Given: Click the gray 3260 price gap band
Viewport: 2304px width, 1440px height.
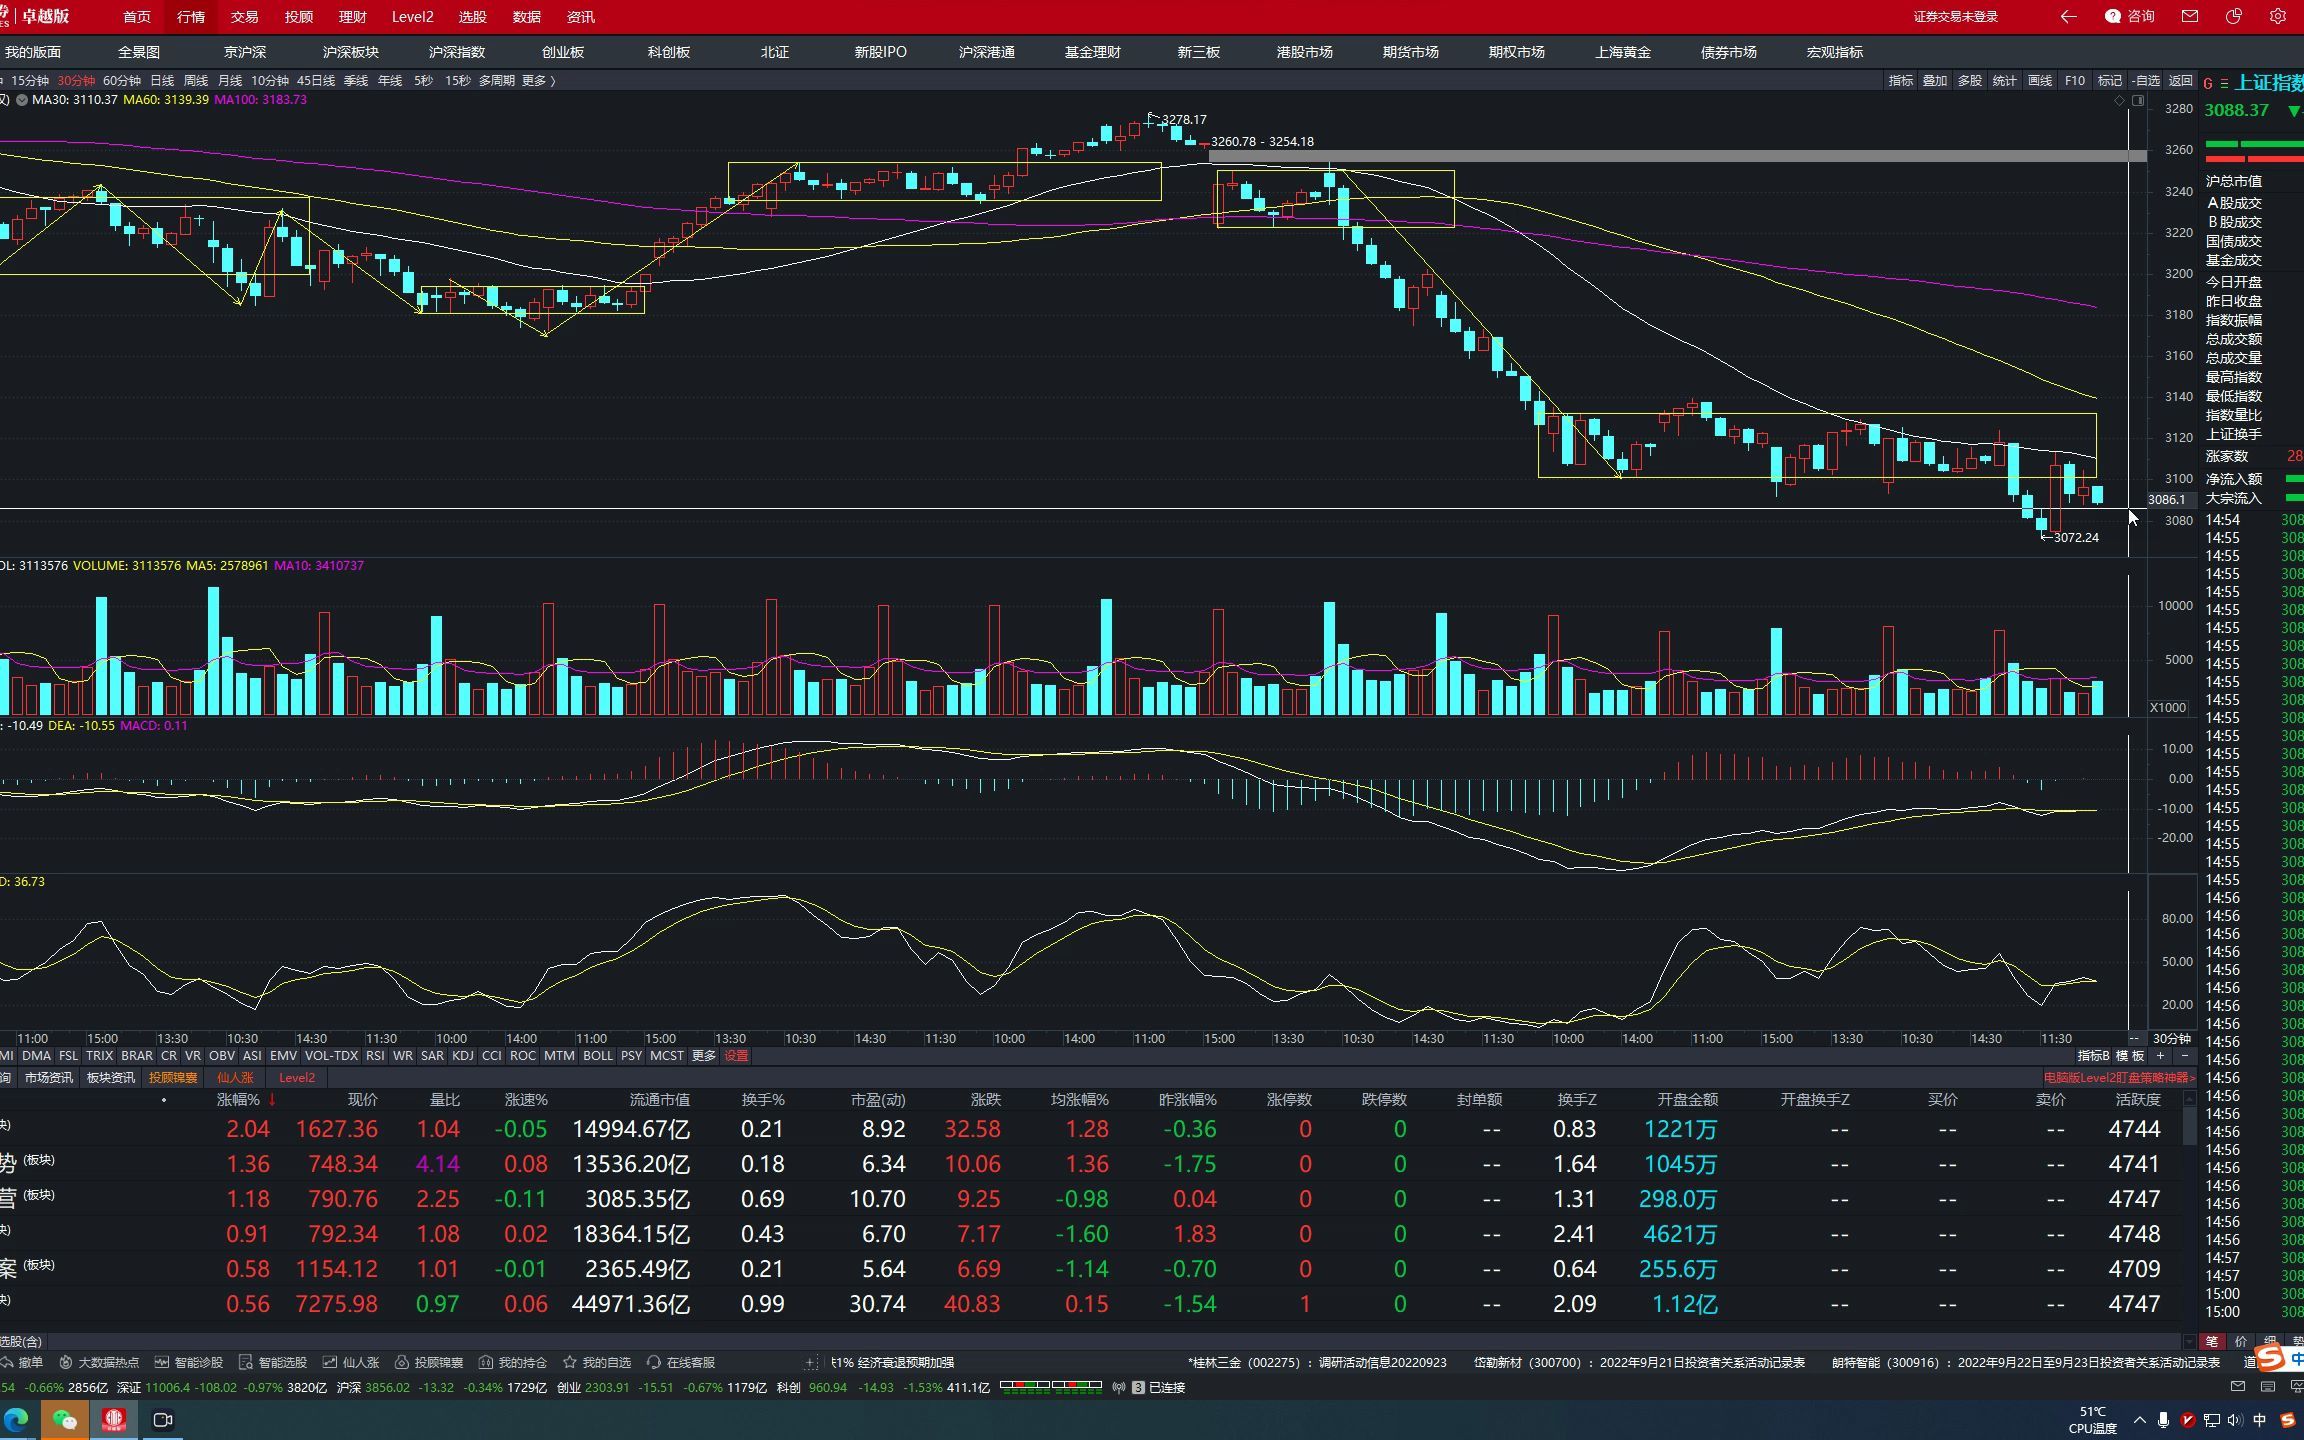Looking at the screenshot, I should pyautogui.click(x=1677, y=156).
